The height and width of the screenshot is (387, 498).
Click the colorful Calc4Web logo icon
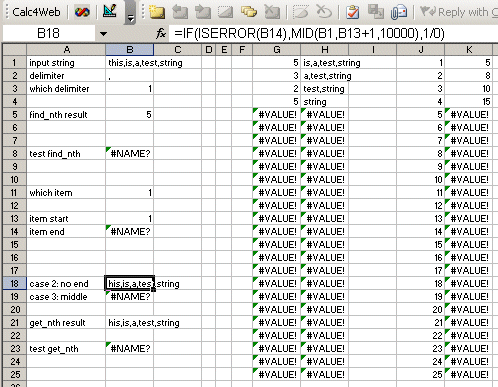tap(82, 12)
